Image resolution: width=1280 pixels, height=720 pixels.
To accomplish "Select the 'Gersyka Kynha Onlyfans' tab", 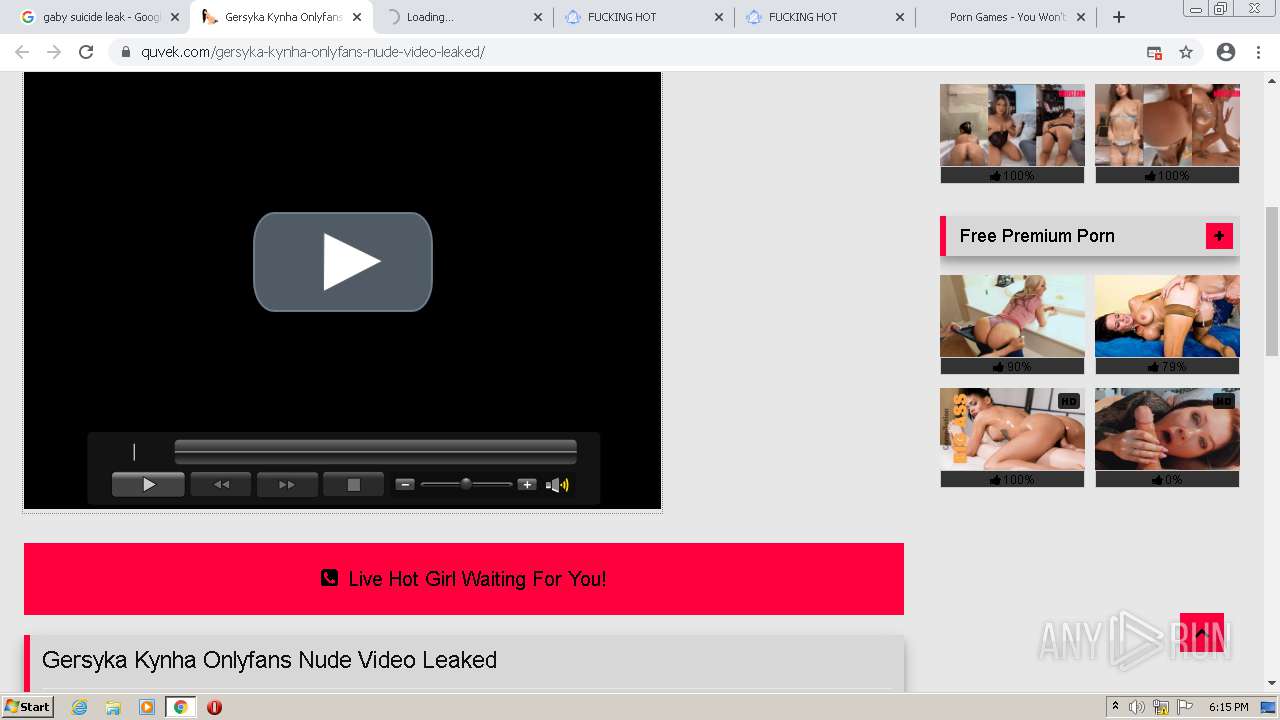I will click(x=282, y=17).
